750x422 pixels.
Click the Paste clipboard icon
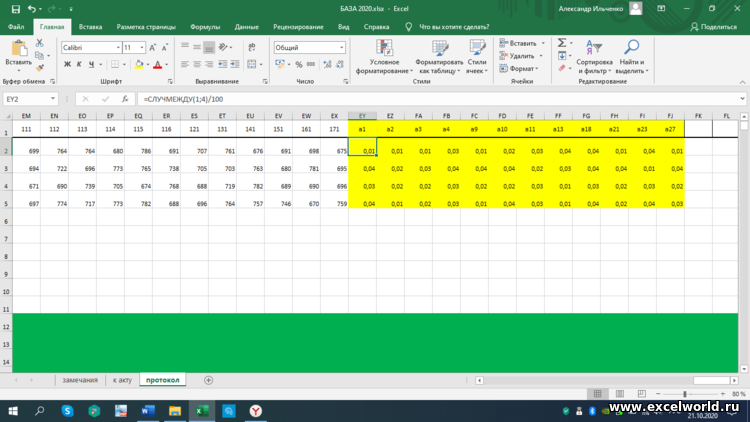point(19,49)
